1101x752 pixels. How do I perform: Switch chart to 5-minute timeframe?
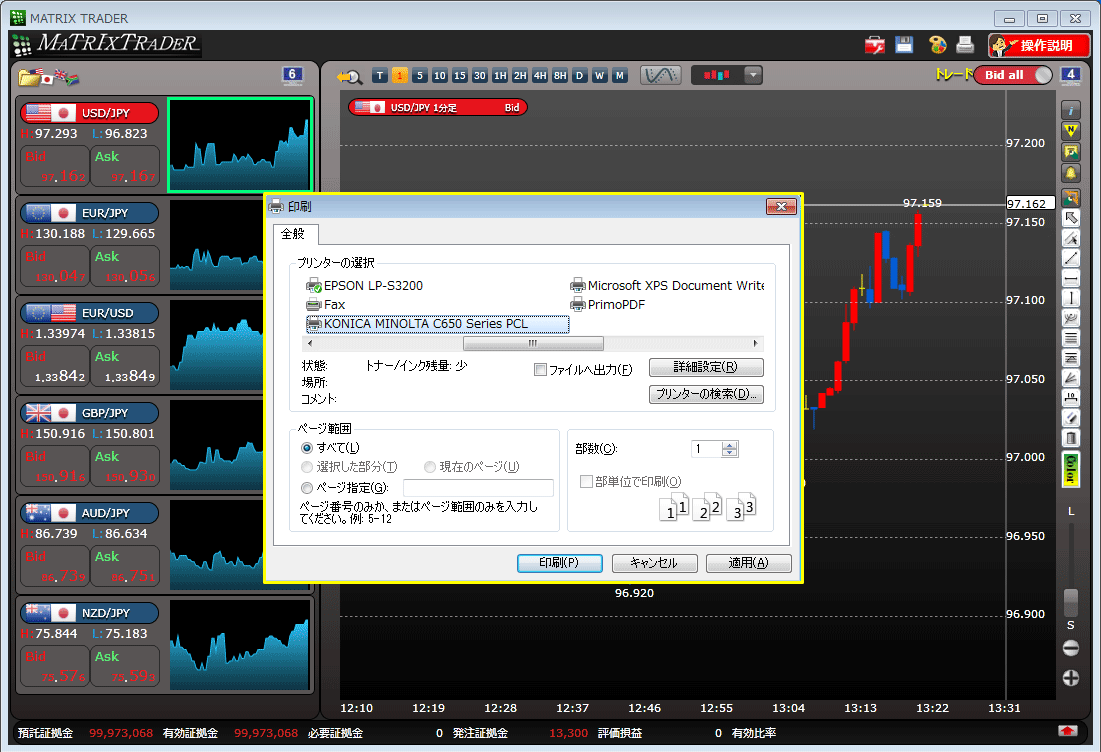pyautogui.click(x=420, y=76)
